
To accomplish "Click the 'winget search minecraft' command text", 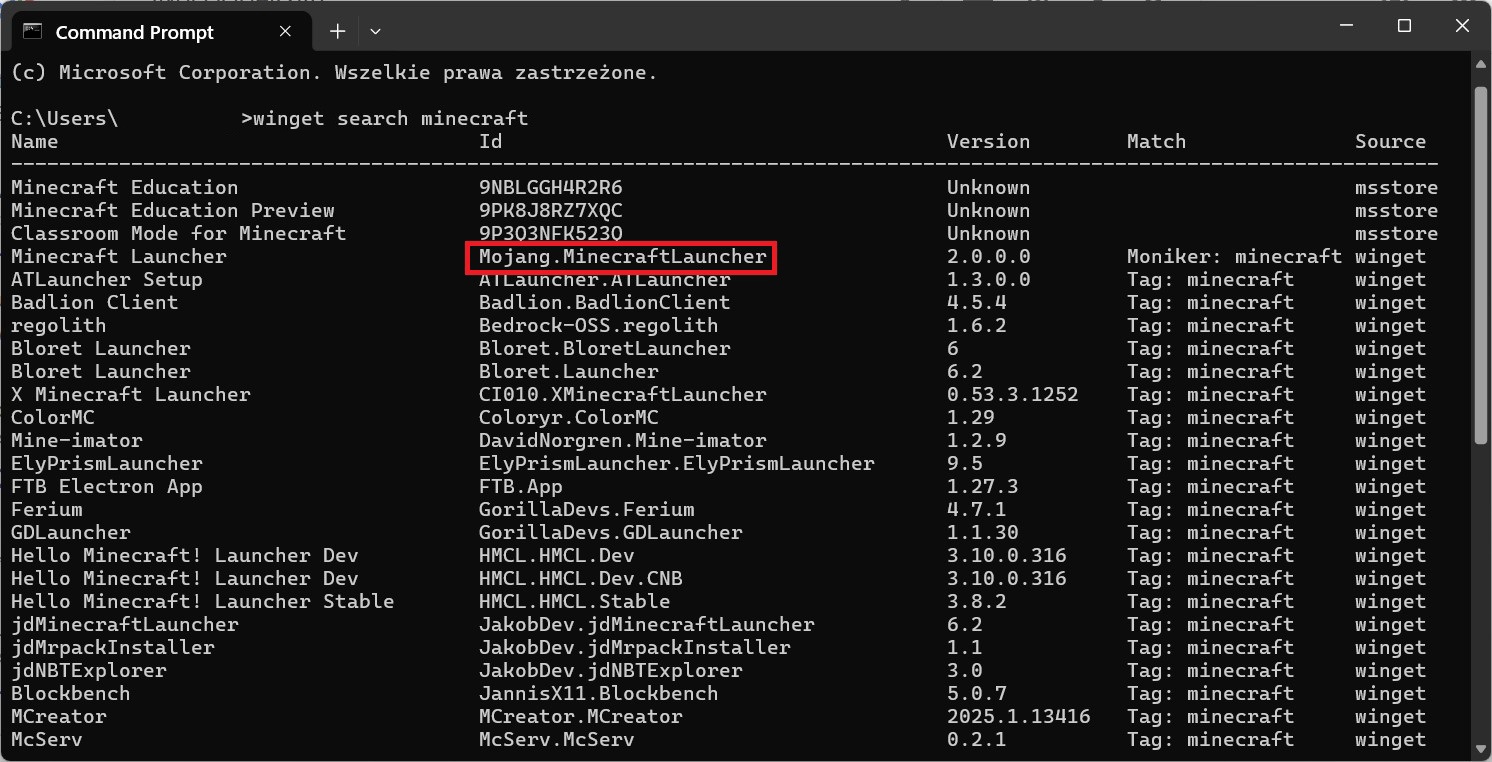I will [390, 119].
